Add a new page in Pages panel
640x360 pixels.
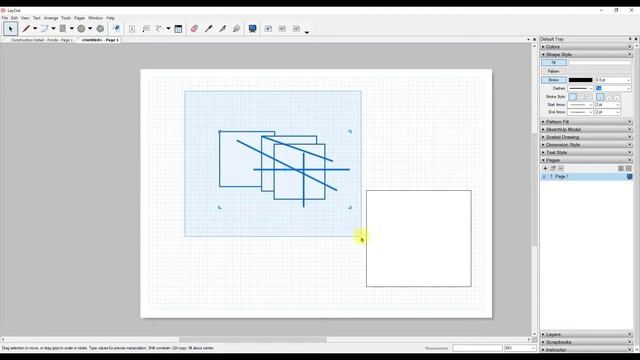(x=545, y=168)
